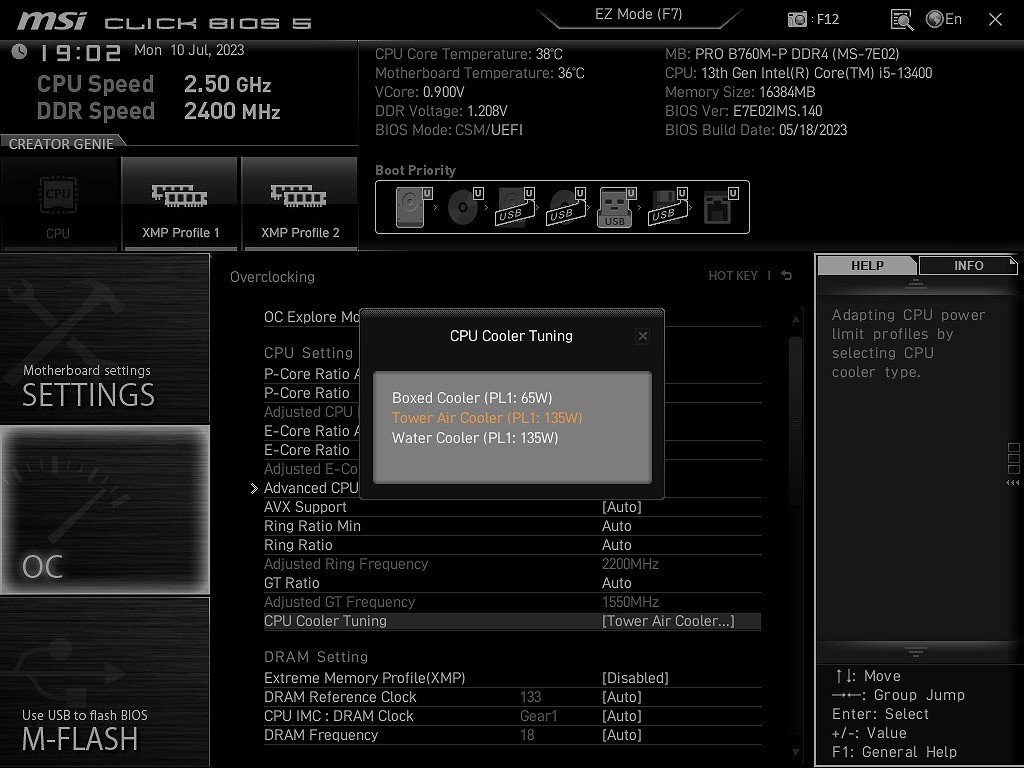Select the network boot device icon

[x=720, y=207]
